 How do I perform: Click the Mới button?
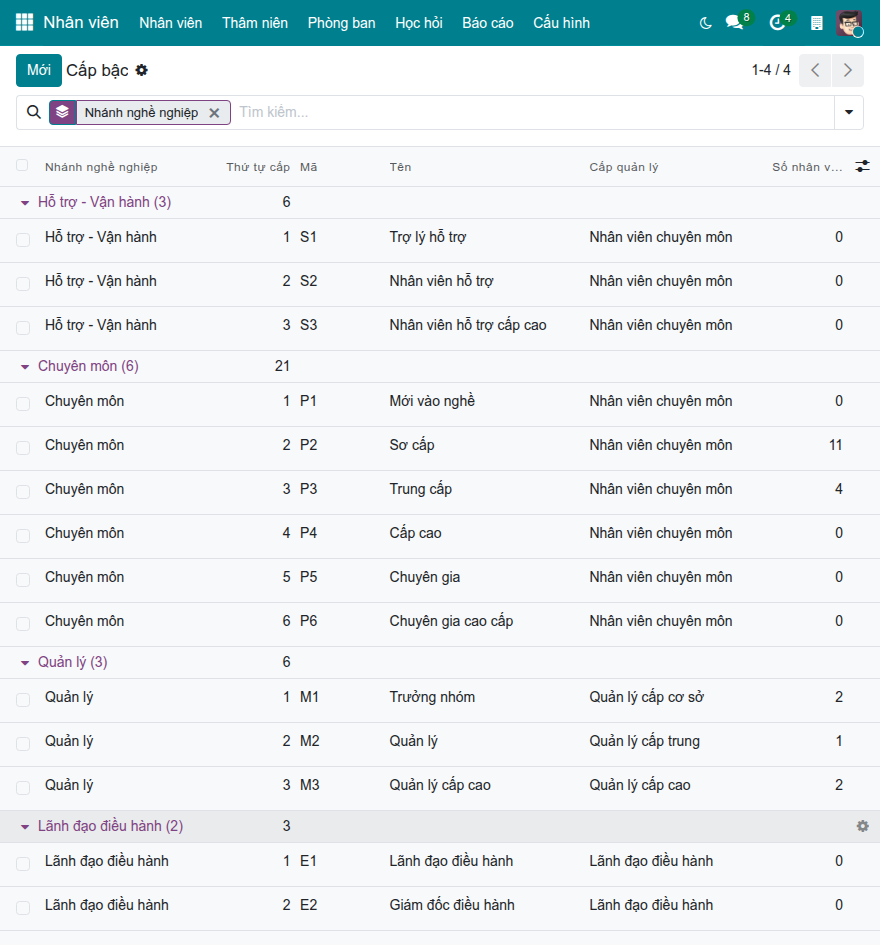[39, 71]
